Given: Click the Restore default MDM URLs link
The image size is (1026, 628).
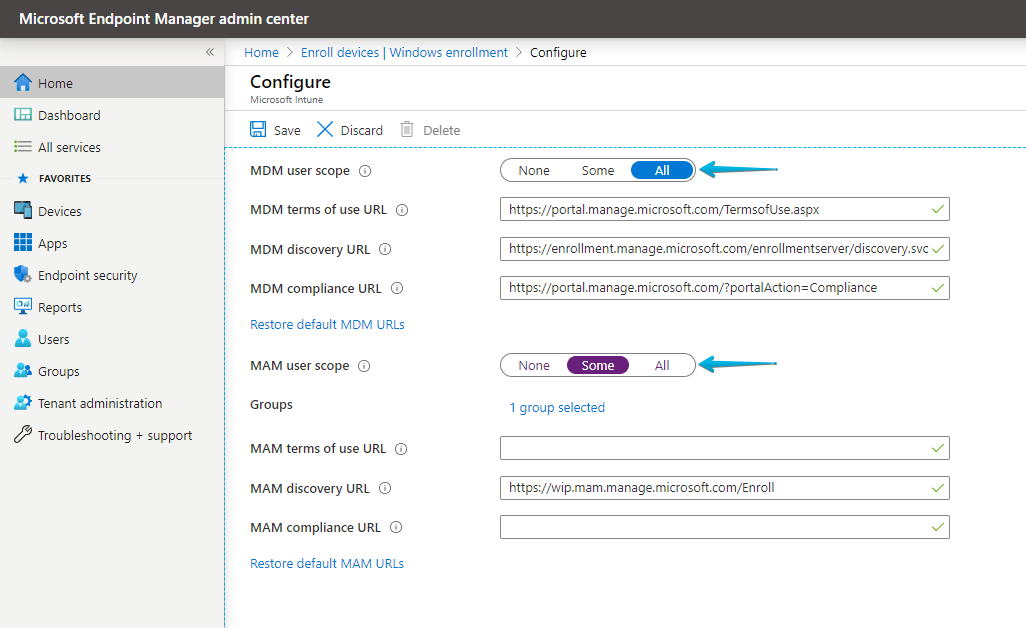Looking at the screenshot, I should coord(327,324).
